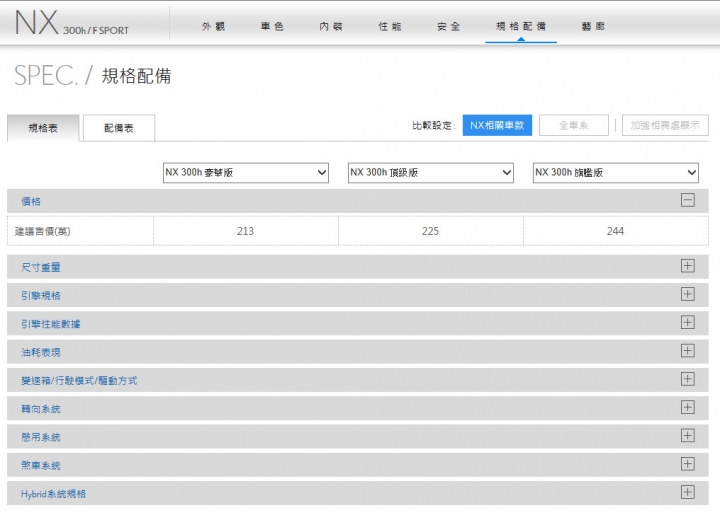Open the NX 300h 旗艦版 model dropdown
The image size is (720, 515).
pos(616,173)
